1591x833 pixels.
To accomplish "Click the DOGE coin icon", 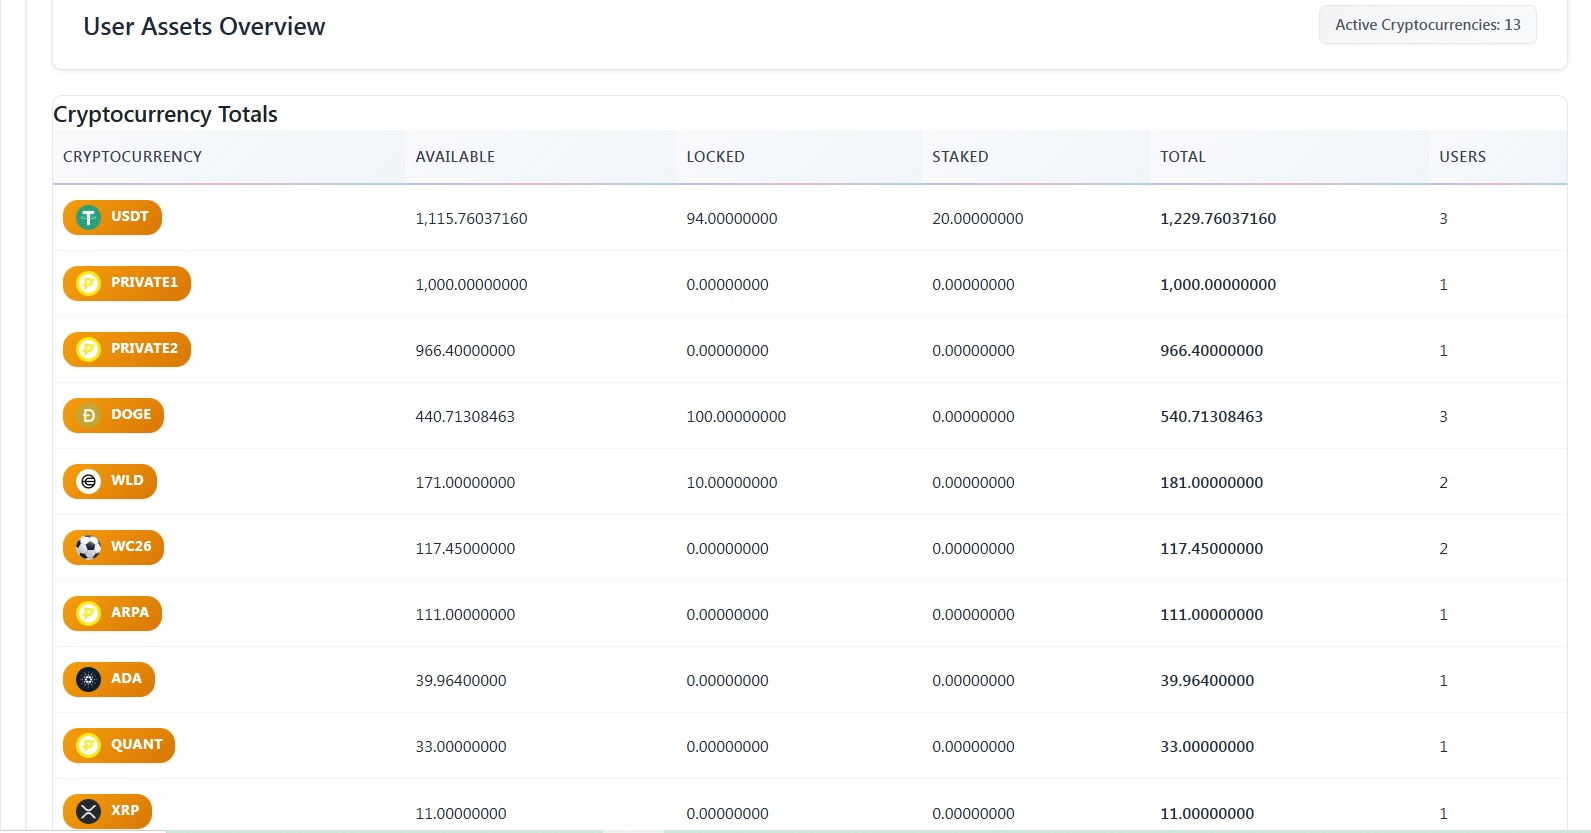I will coord(89,416).
